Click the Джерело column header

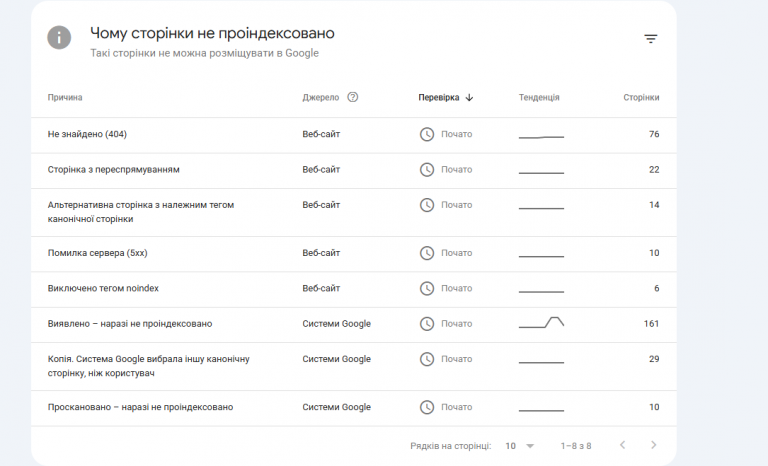320,98
